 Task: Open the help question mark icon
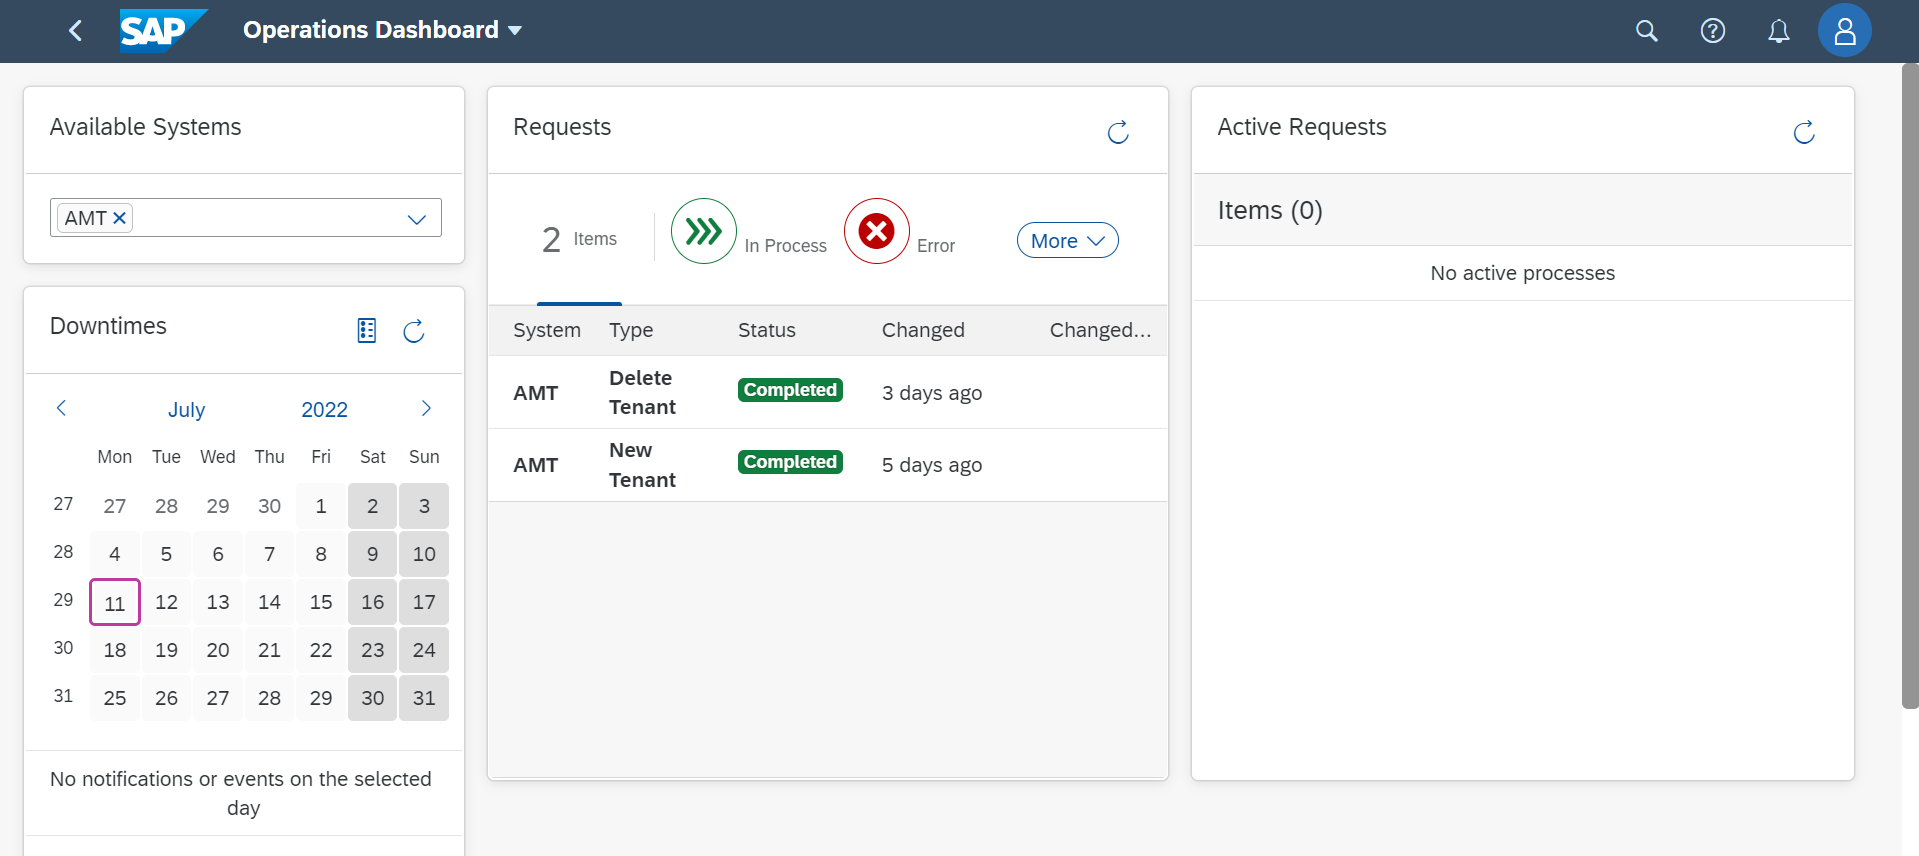[1712, 31]
